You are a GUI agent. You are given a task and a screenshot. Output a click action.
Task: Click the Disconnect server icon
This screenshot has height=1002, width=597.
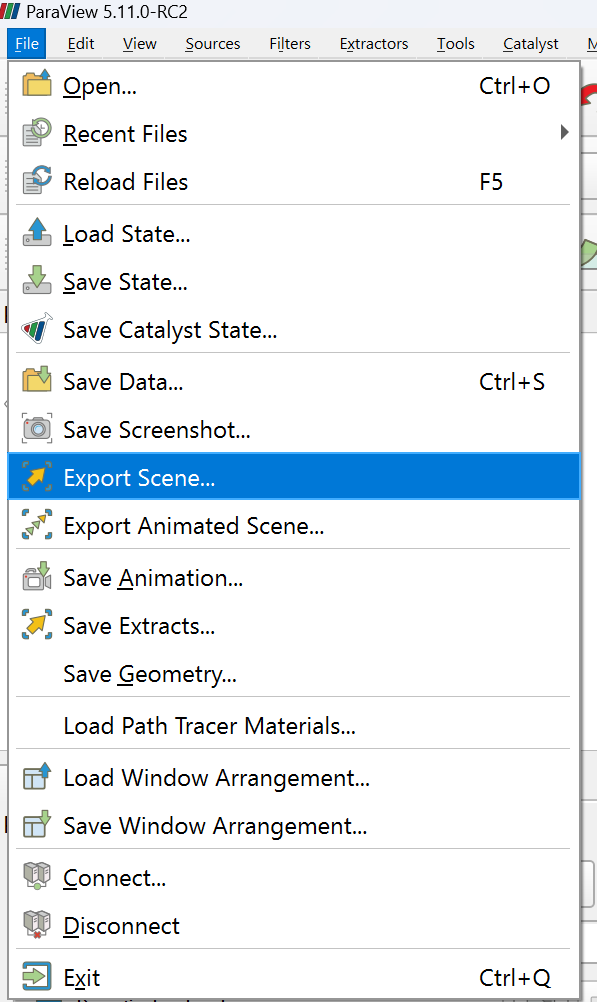(x=36, y=924)
